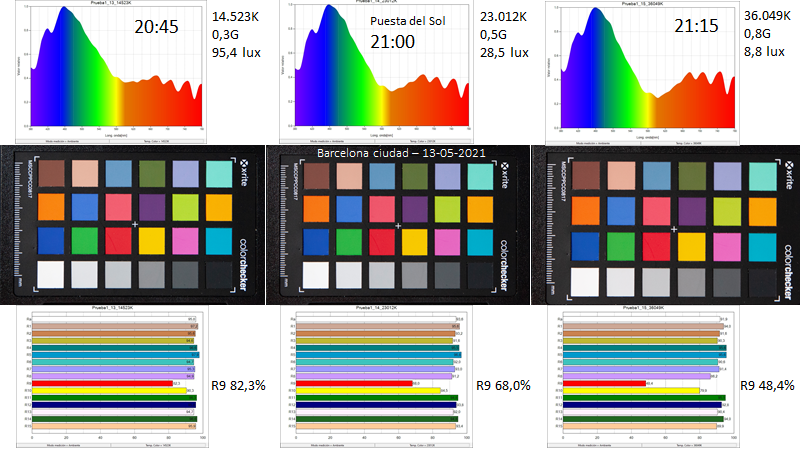This screenshot has height=450, width=800.
Task: Open the Prueba1_13_14523K CRI bar chart
Action: [x=112, y=376]
